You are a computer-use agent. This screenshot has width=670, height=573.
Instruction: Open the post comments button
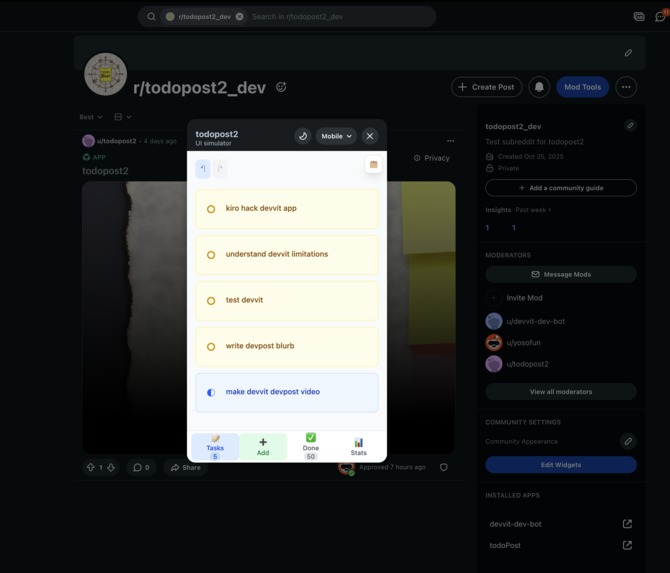pos(141,467)
